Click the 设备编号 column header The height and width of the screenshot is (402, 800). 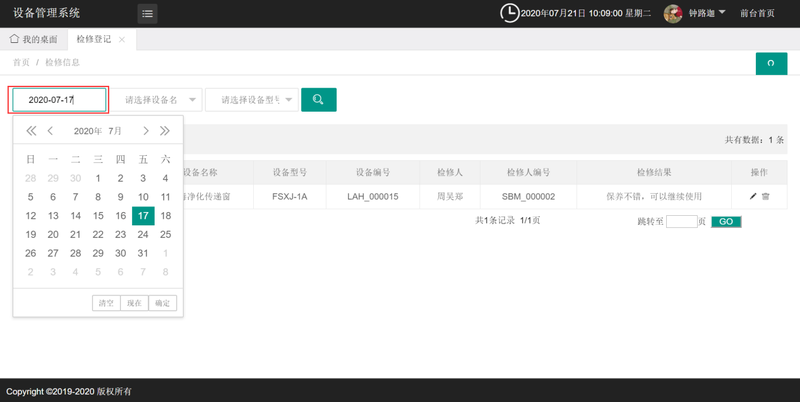click(x=372, y=172)
